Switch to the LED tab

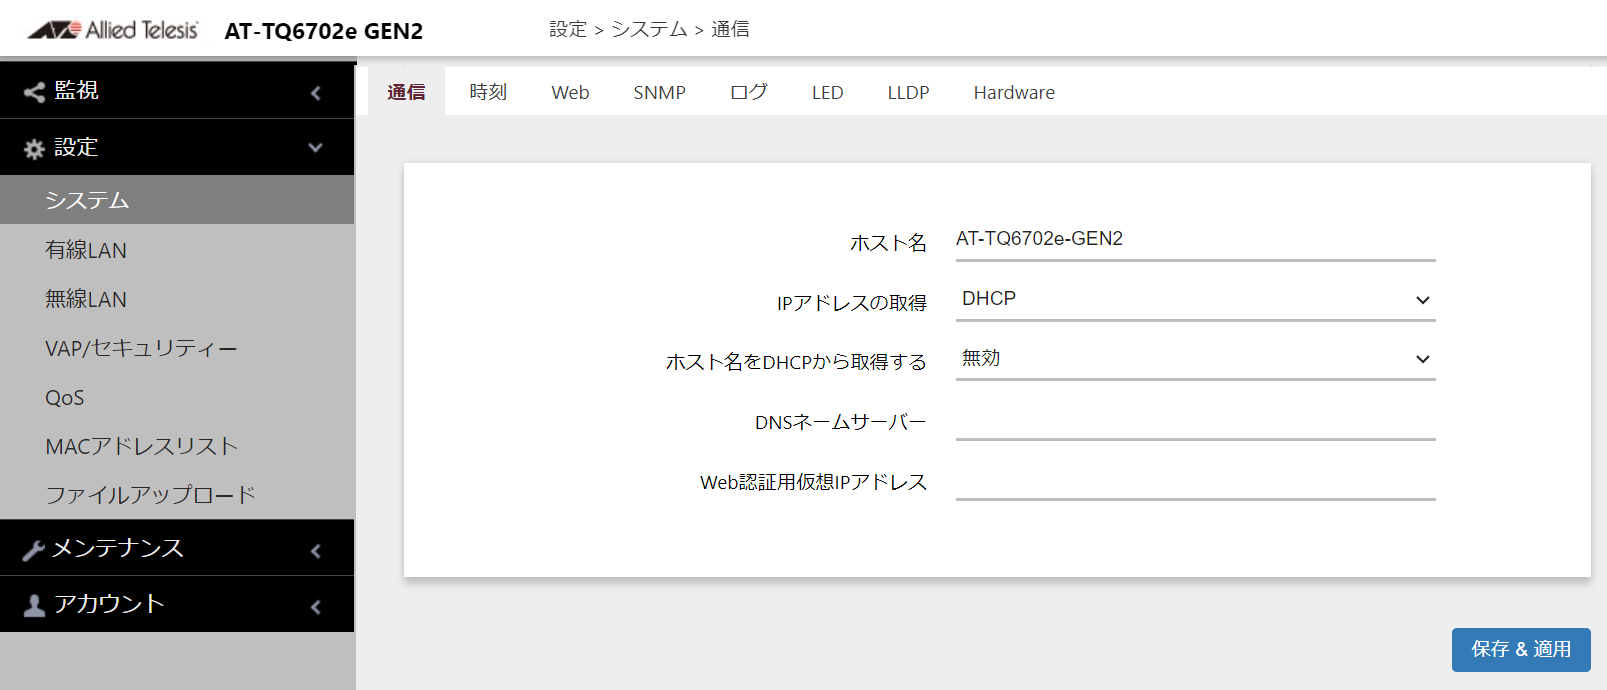[827, 92]
